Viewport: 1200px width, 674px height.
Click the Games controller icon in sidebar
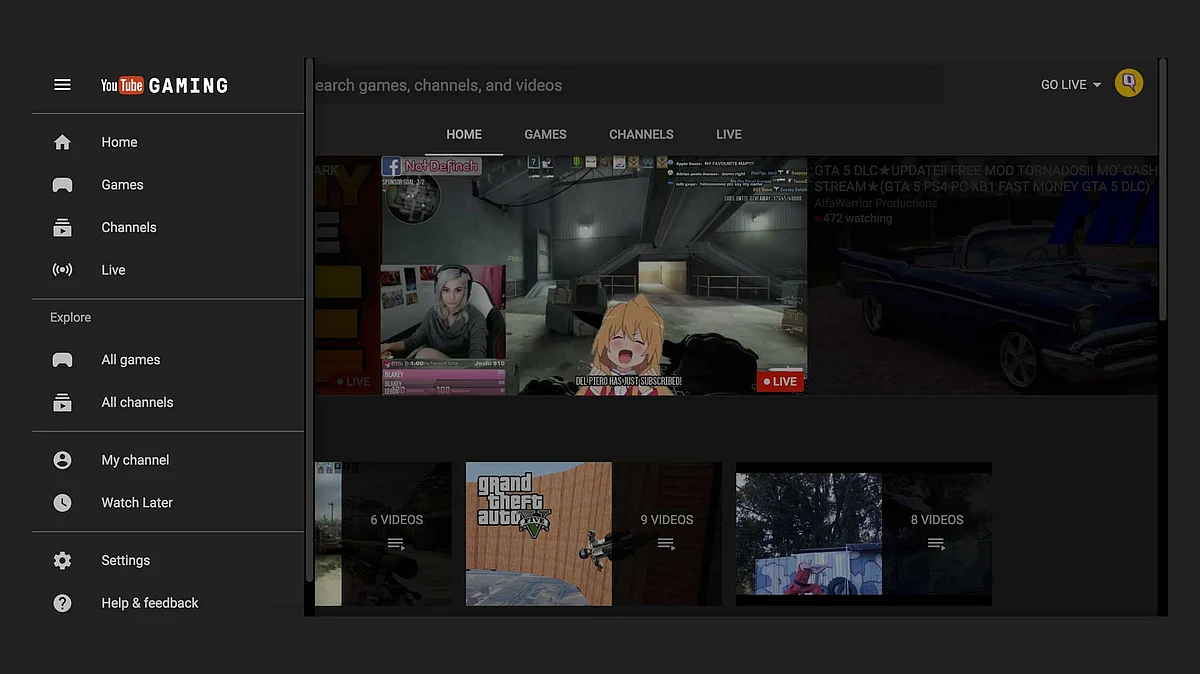pos(62,185)
